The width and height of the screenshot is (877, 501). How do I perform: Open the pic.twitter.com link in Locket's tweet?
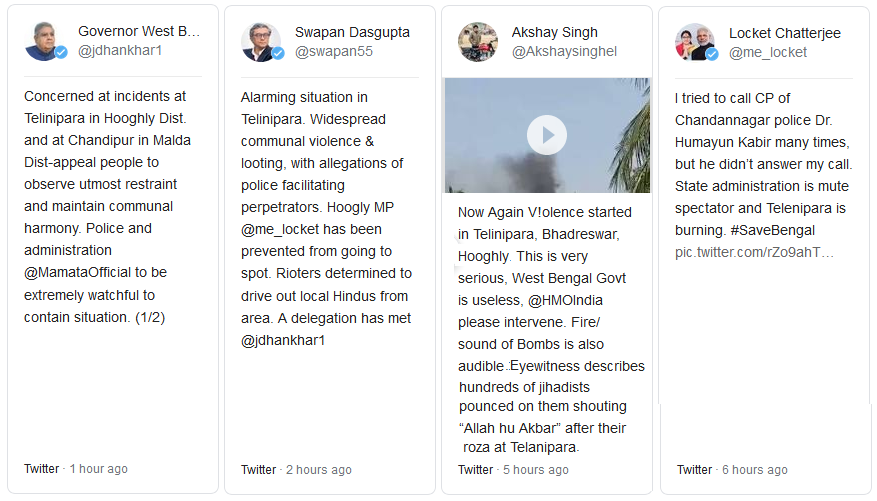(754, 252)
